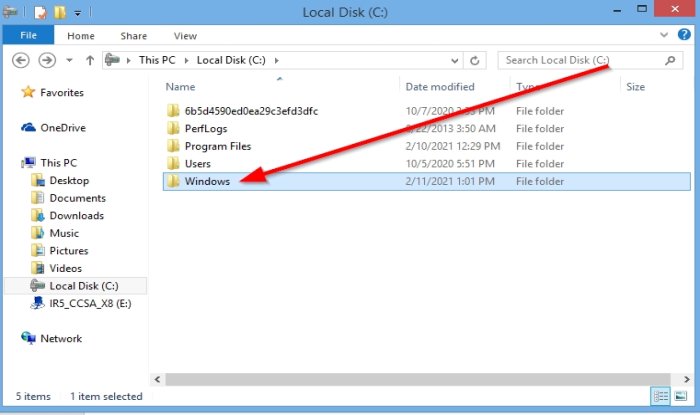Image resolution: width=700 pixels, height=415 pixels.
Task: Go back with the Back arrow
Action: (21, 60)
